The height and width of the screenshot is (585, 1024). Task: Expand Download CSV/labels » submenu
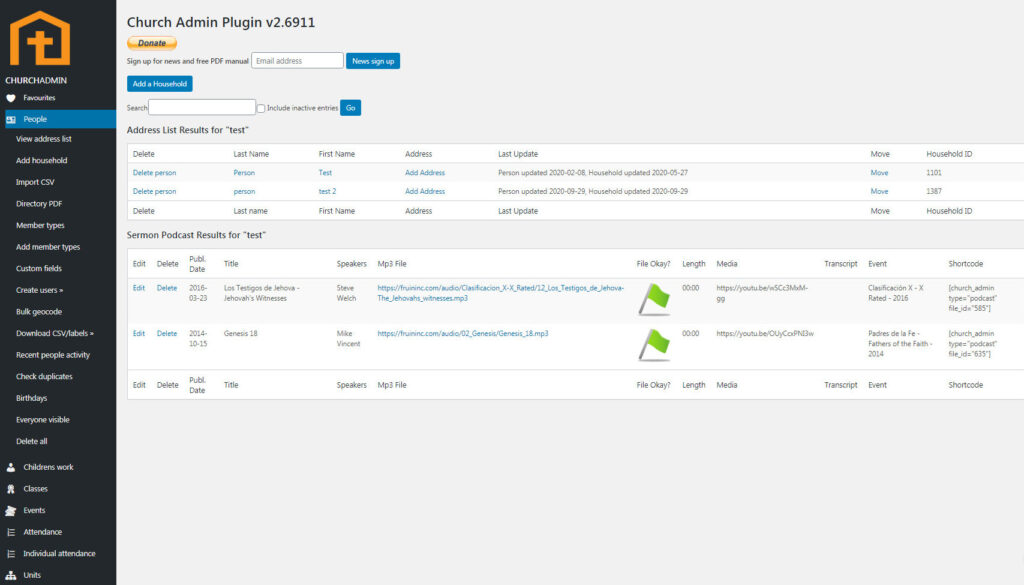(x=55, y=333)
